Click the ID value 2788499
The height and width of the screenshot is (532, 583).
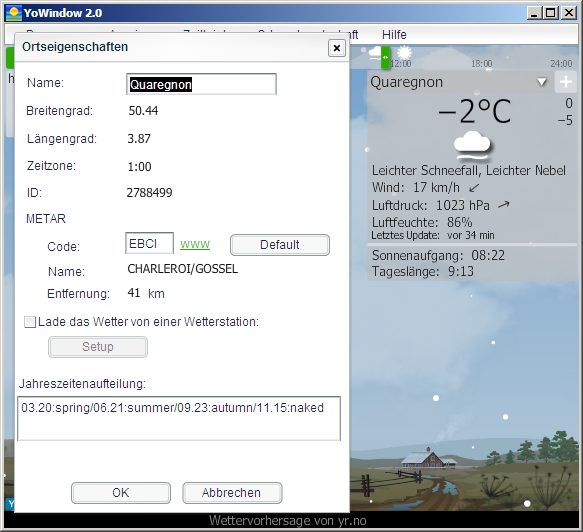(x=149, y=193)
